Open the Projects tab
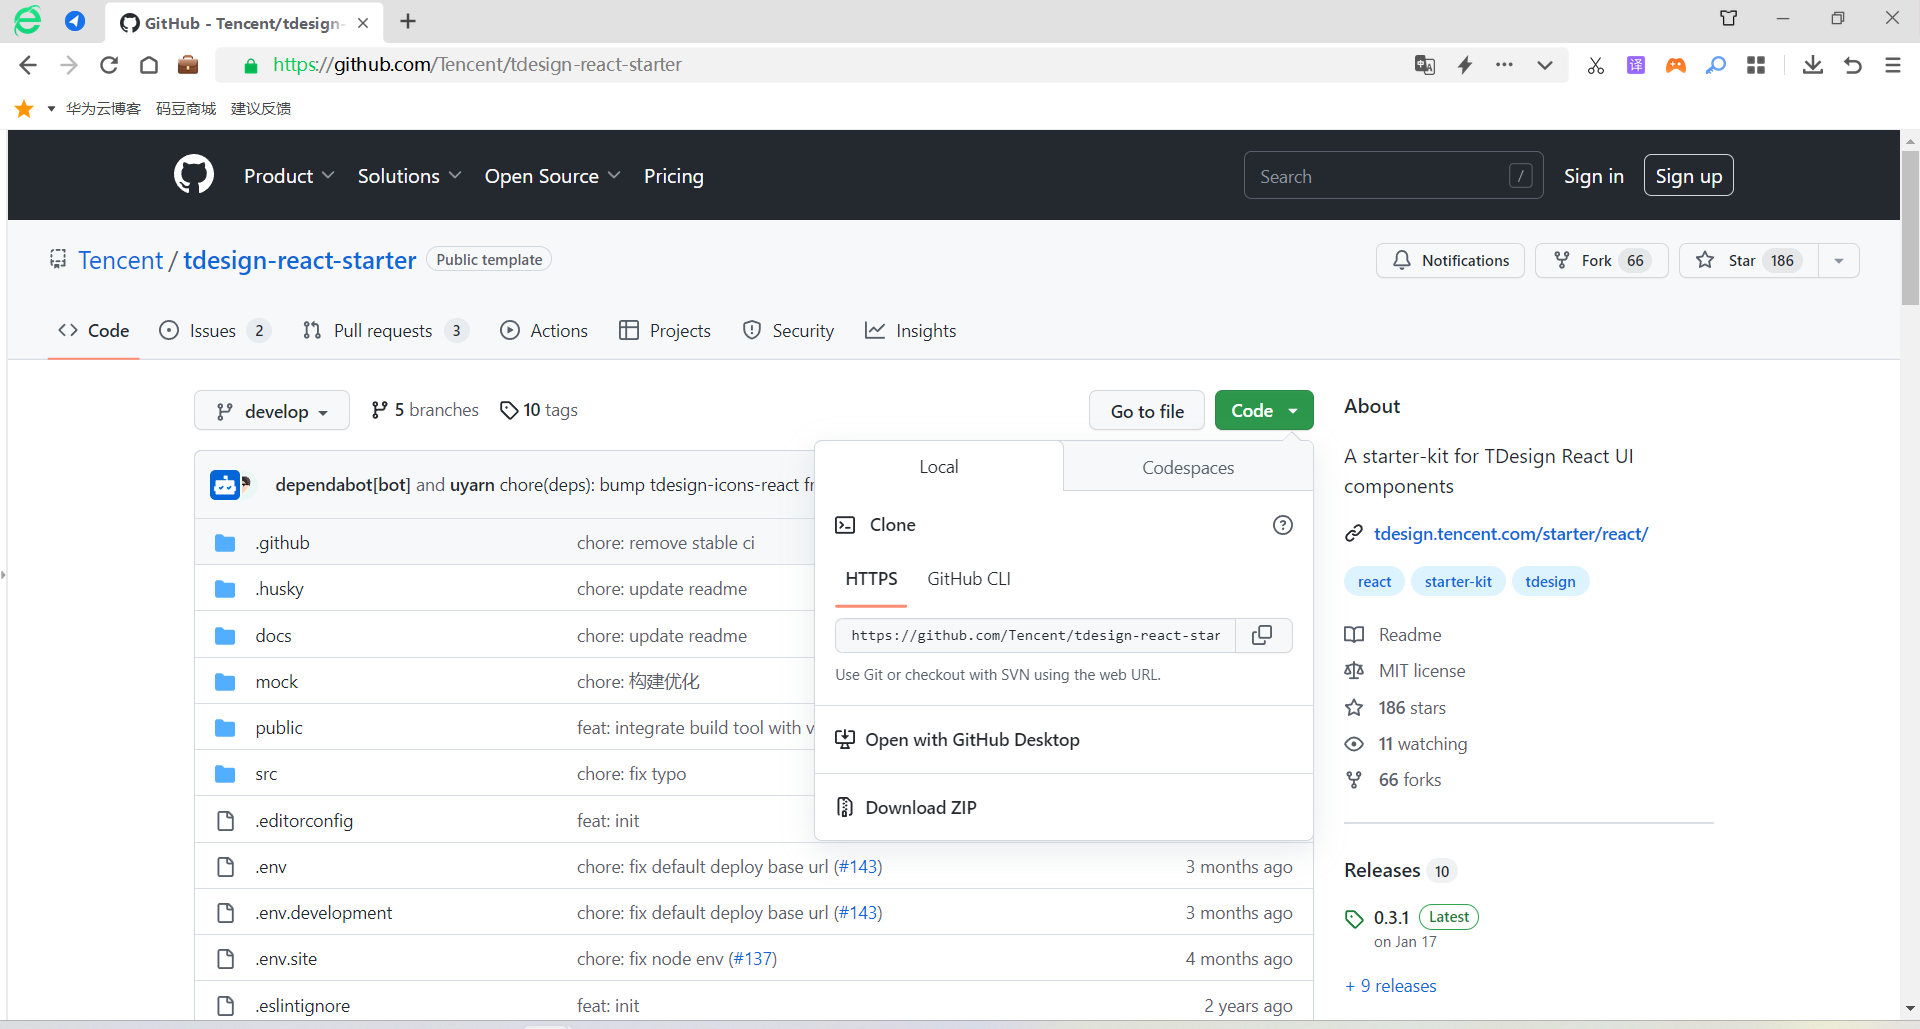Screen dimensions: 1920x1029 (x=665, y=331)
